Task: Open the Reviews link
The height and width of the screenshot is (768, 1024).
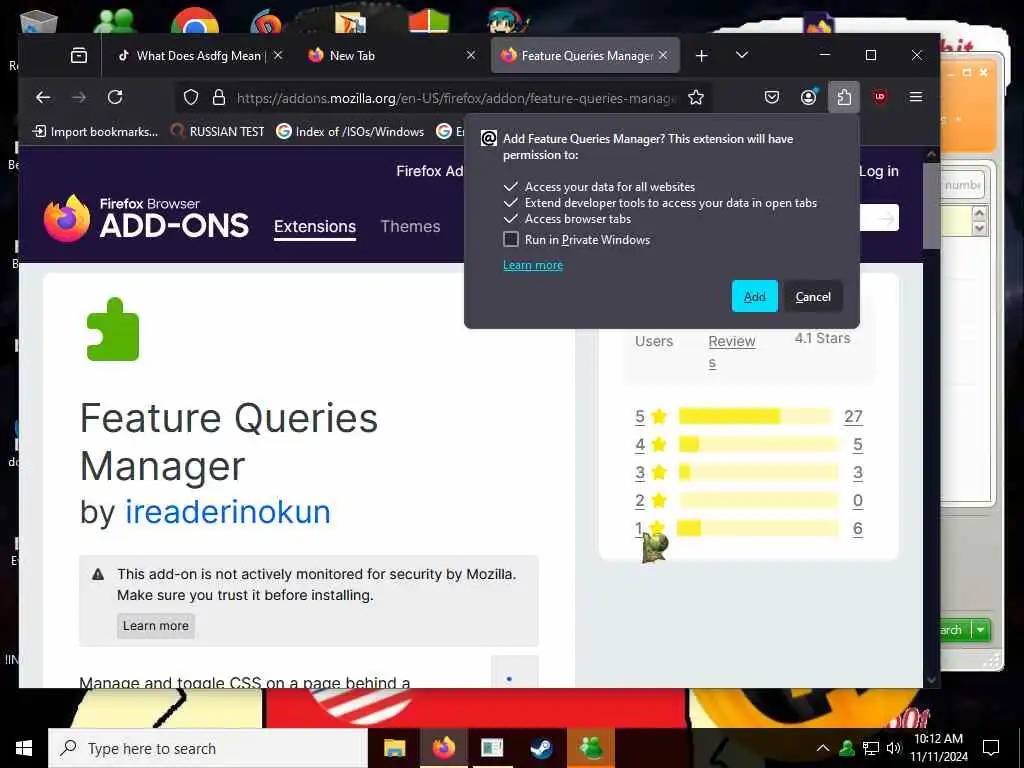Action: click(731, 351)
